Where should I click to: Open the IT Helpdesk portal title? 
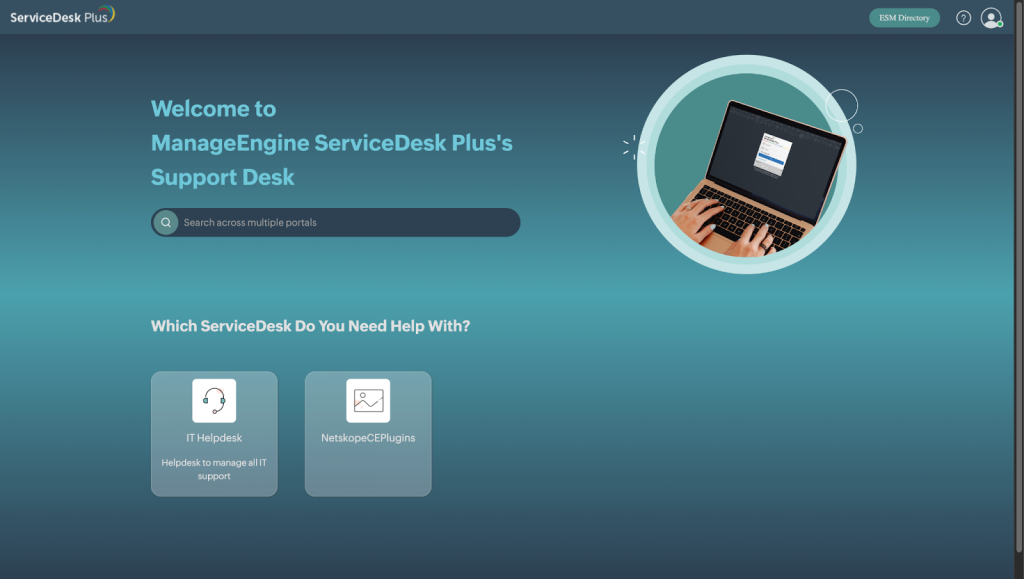tap(214, 438)
